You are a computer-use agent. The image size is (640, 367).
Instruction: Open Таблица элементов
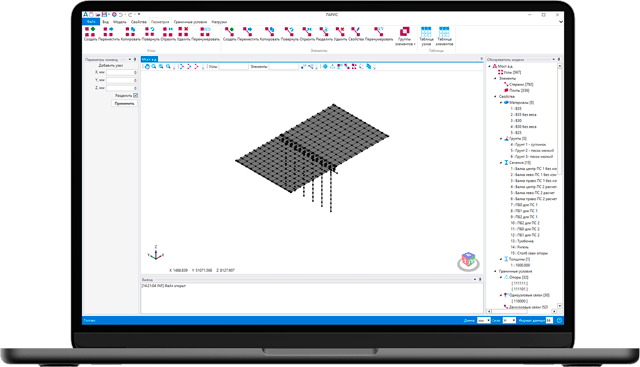click(444, 36)
